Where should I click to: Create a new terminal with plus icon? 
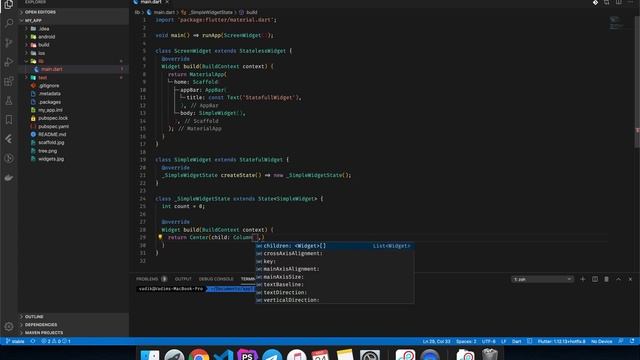583,279
